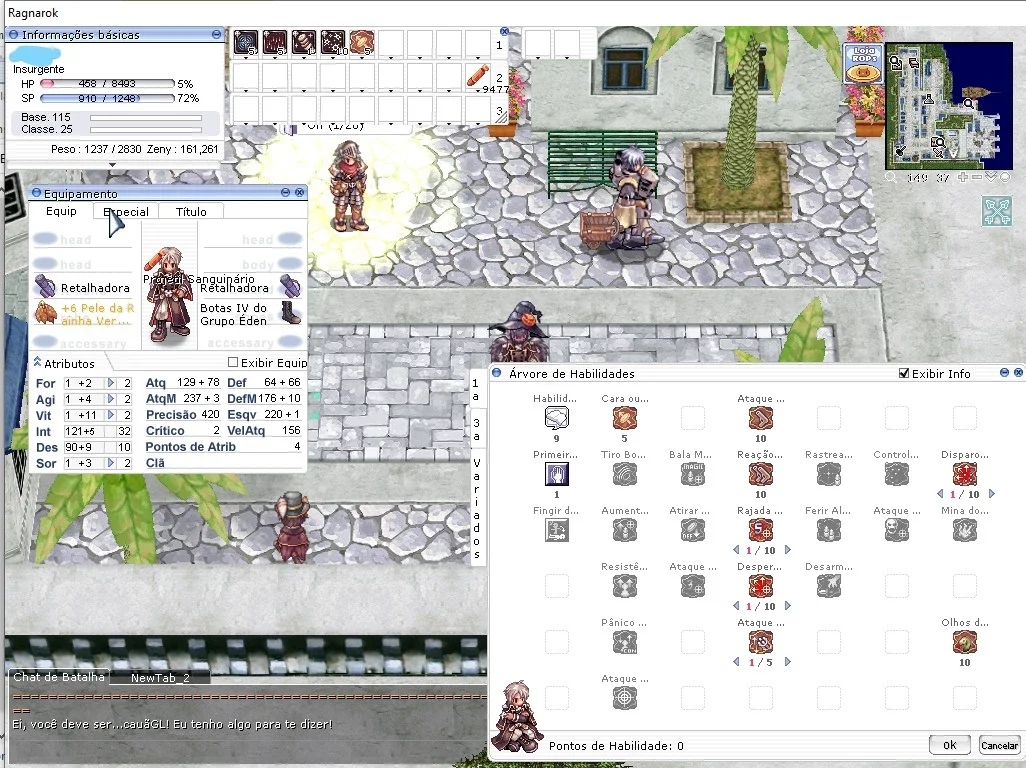1026x768 pixels.
Task: Click the chat message about cauãGL
Action: click(x=173, y=724)
